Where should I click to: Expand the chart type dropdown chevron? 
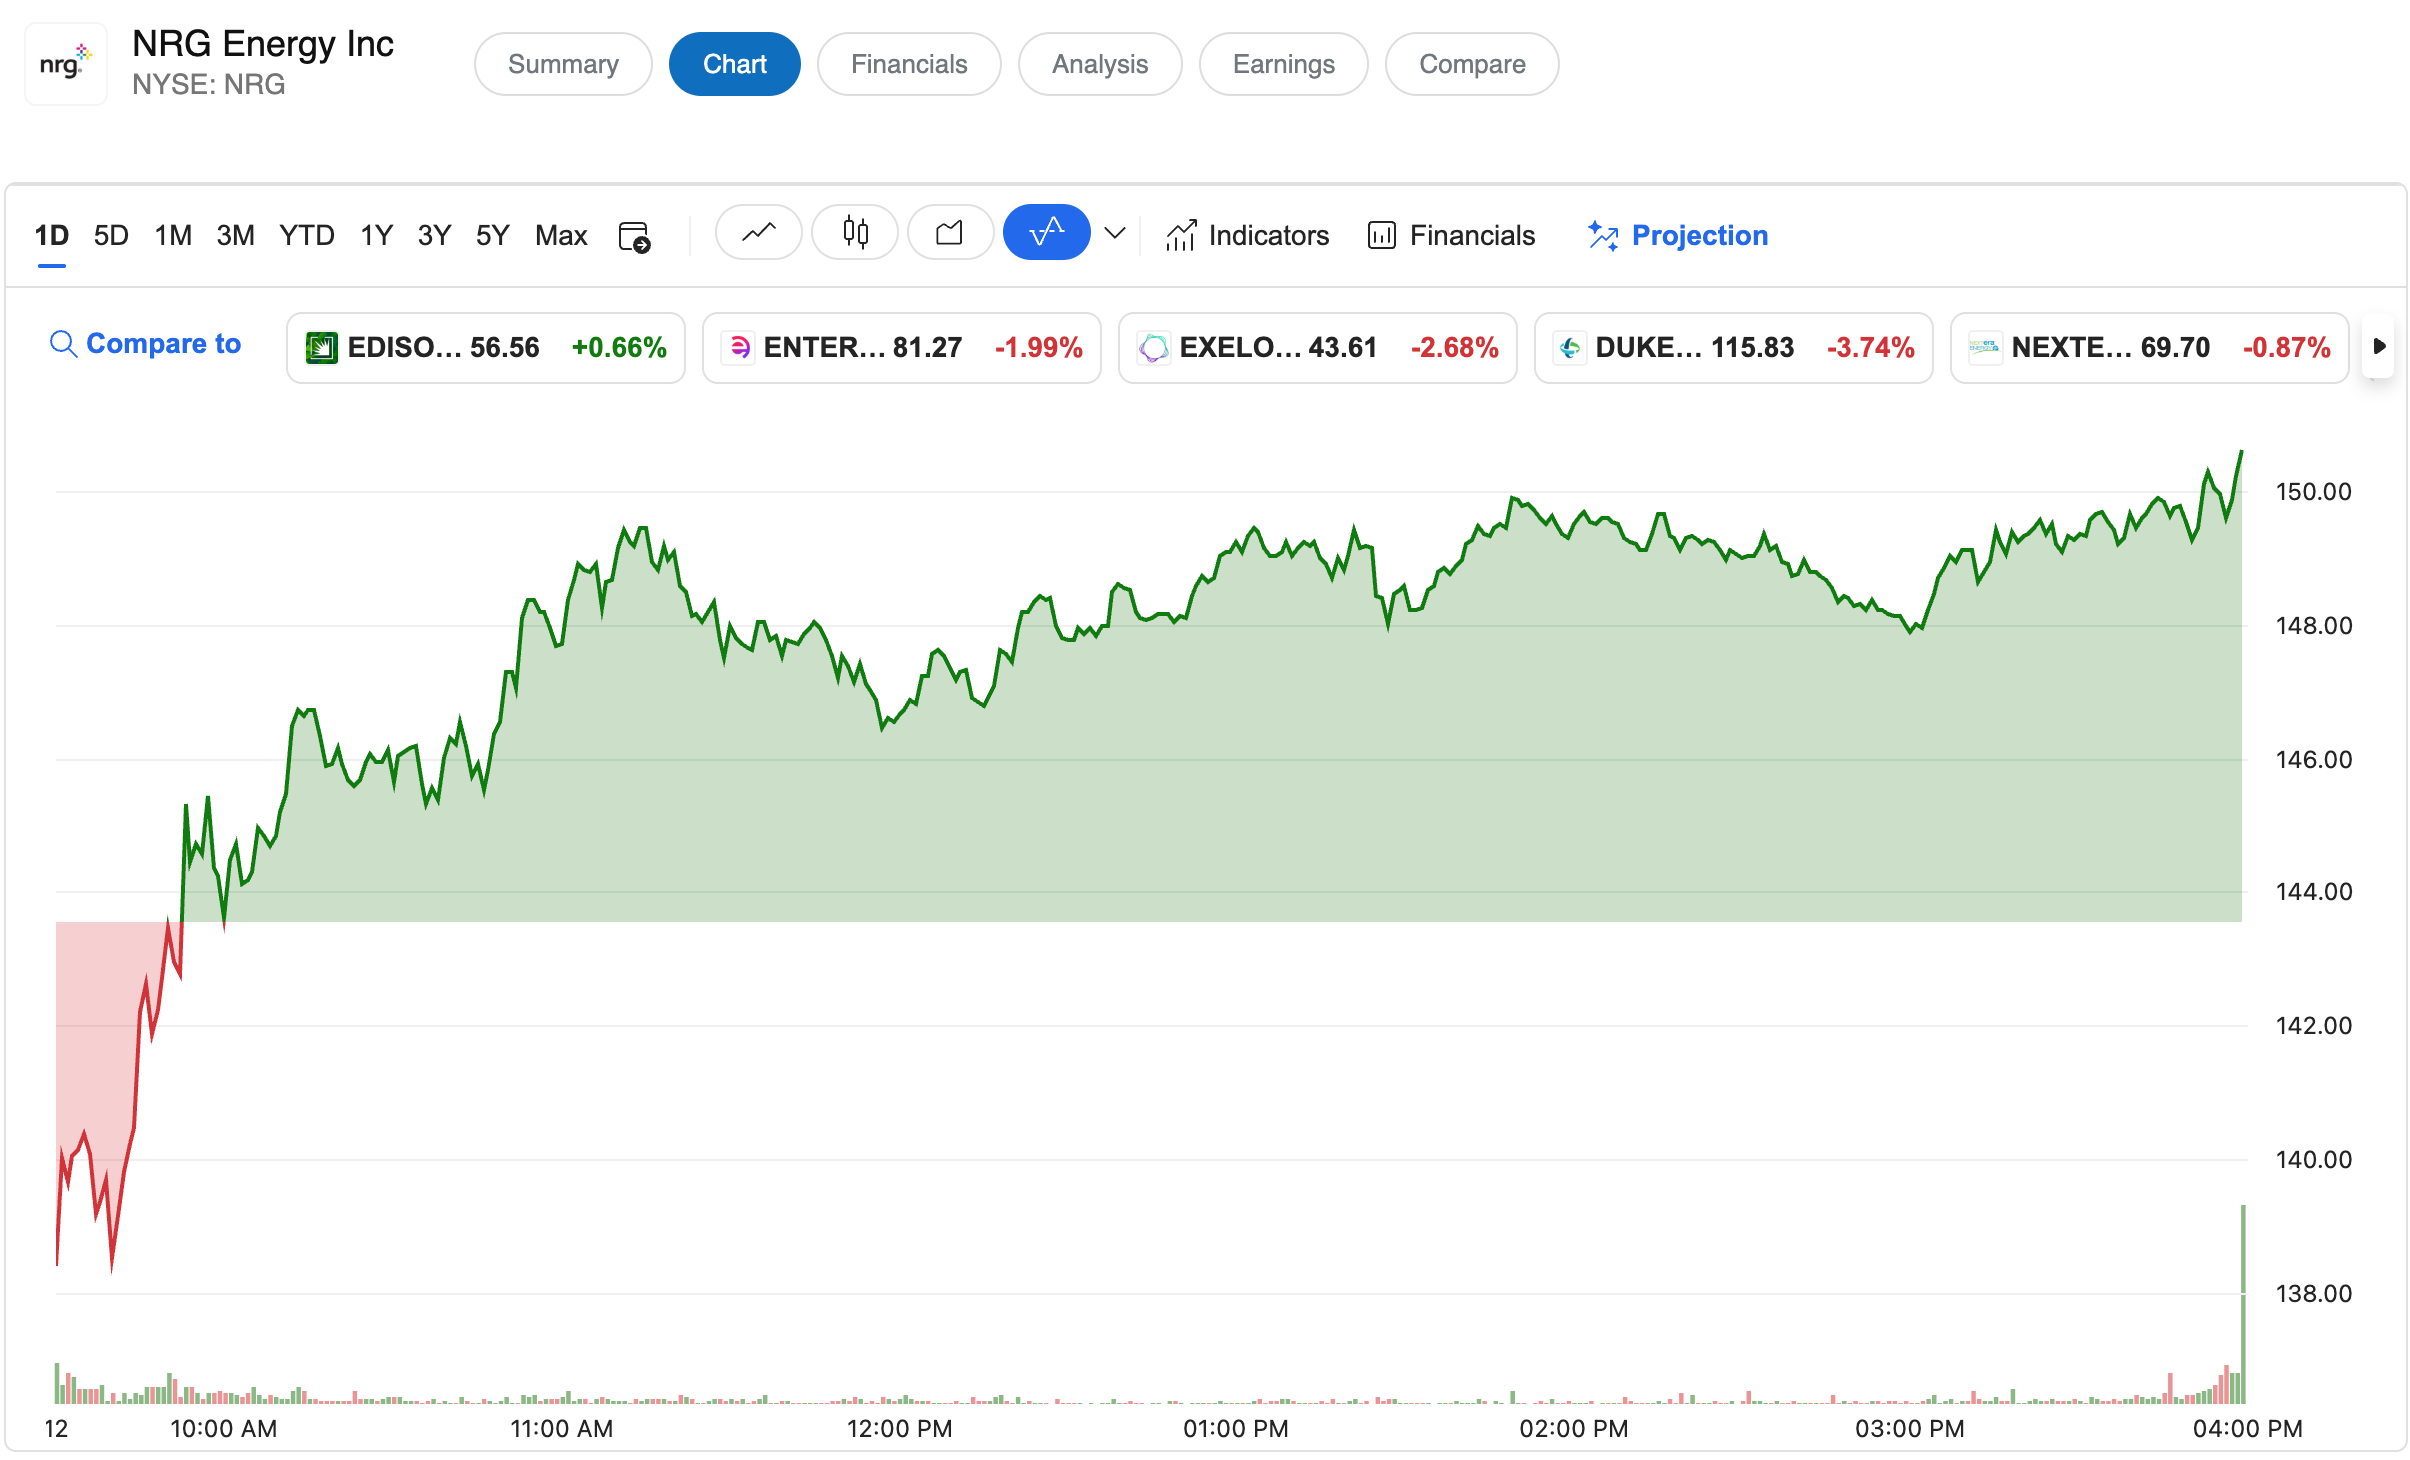click(1115, 234)
